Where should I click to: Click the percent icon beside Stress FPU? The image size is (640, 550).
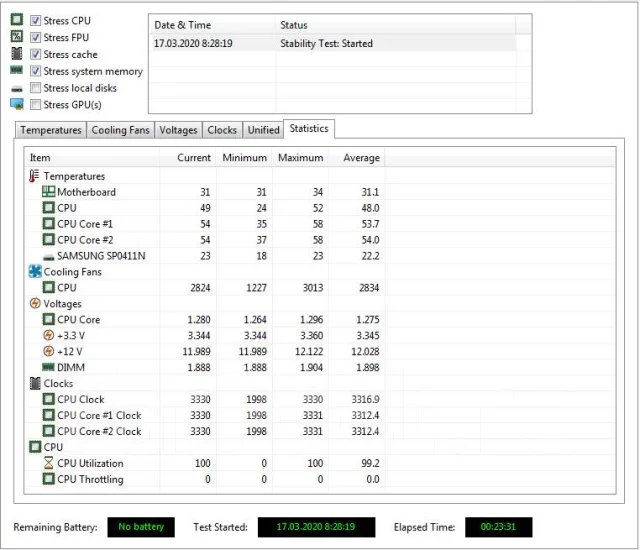(17, 36)
